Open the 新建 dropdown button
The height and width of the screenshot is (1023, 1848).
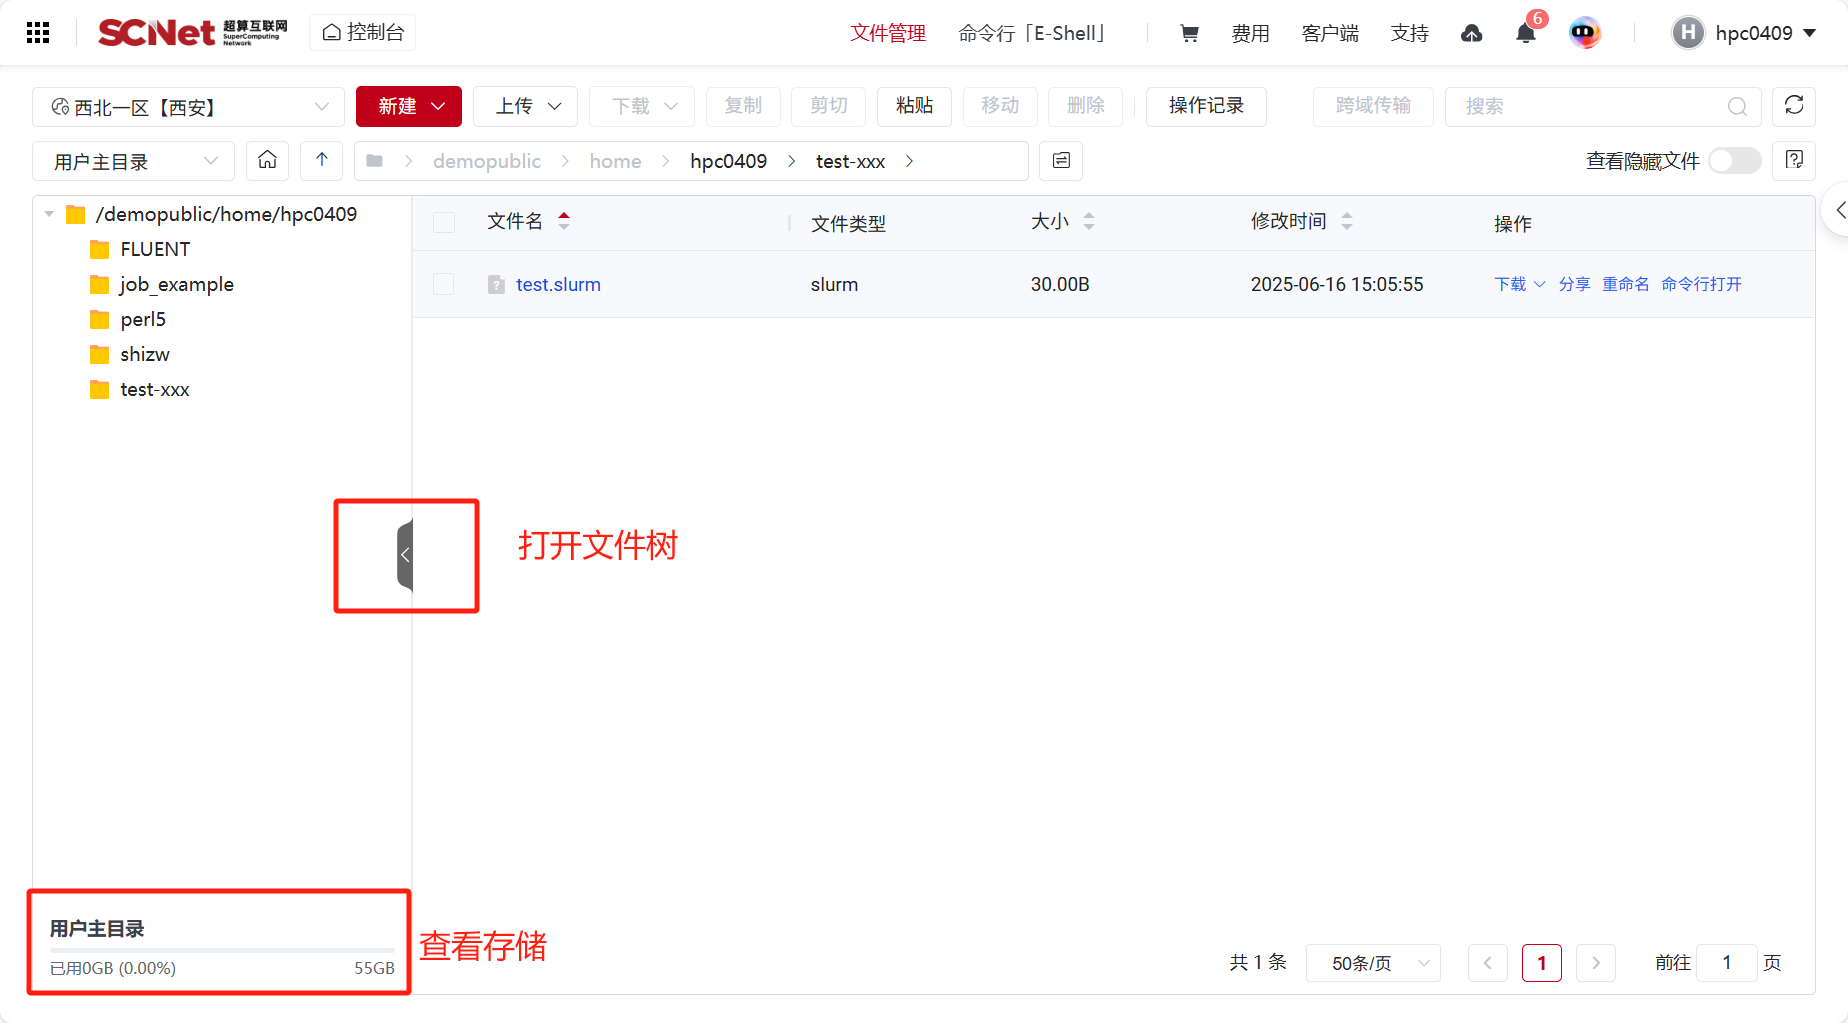tap(409, 106)
